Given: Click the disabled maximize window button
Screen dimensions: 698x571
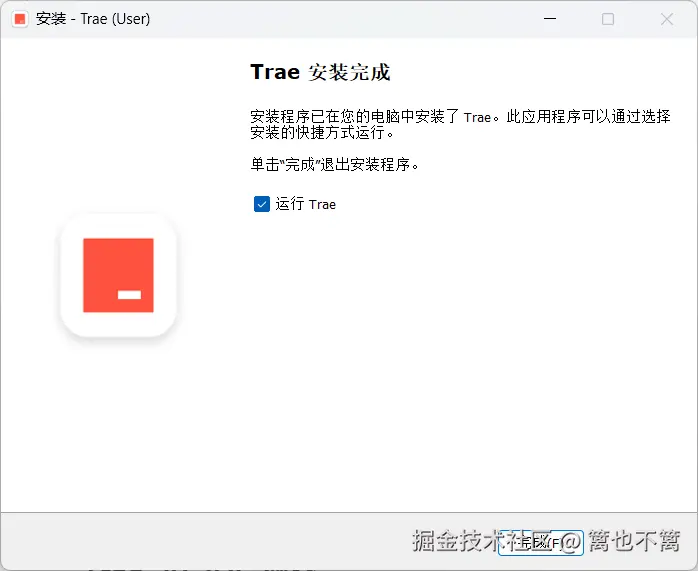Looking at the screenshot, I should [608, 19].
